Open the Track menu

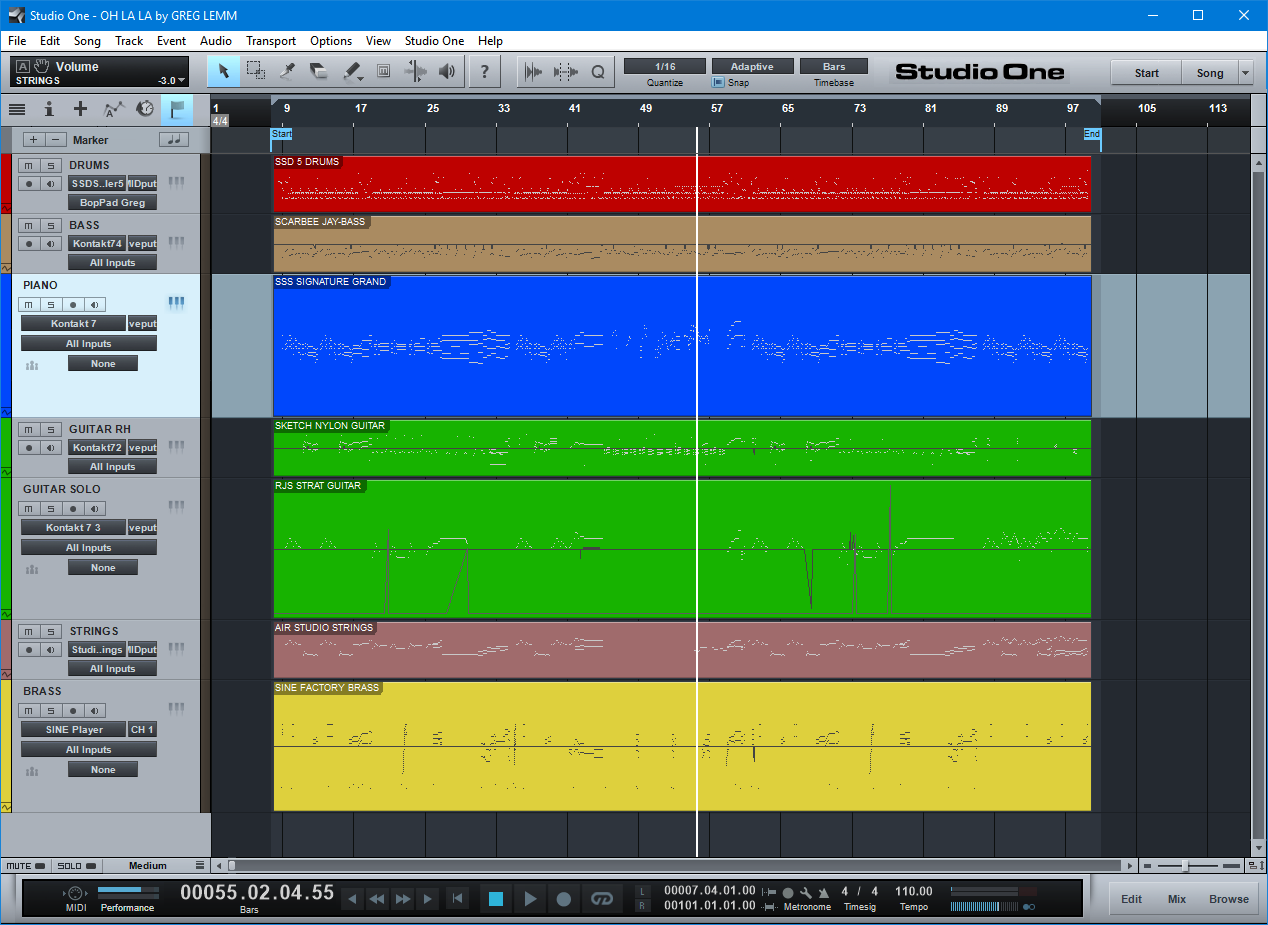pyautogui.click(x=129, y=41)
